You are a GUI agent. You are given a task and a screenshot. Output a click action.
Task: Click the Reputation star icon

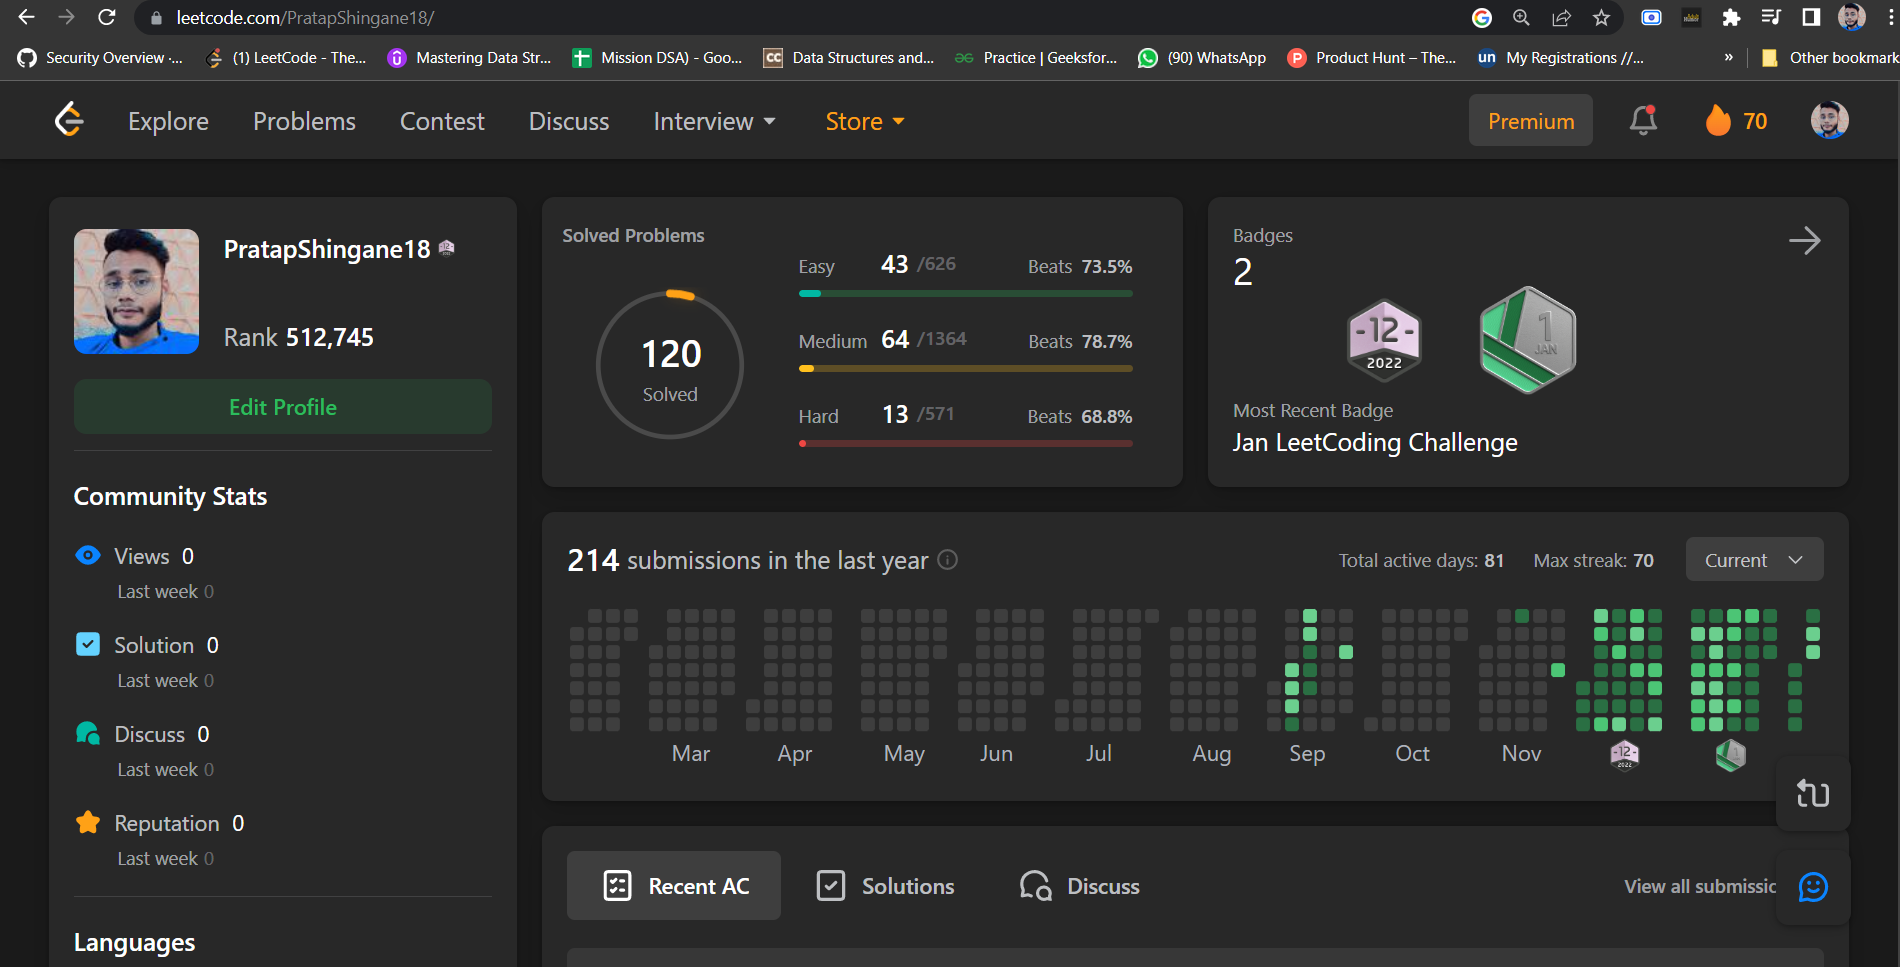click(x=88, y=822)
